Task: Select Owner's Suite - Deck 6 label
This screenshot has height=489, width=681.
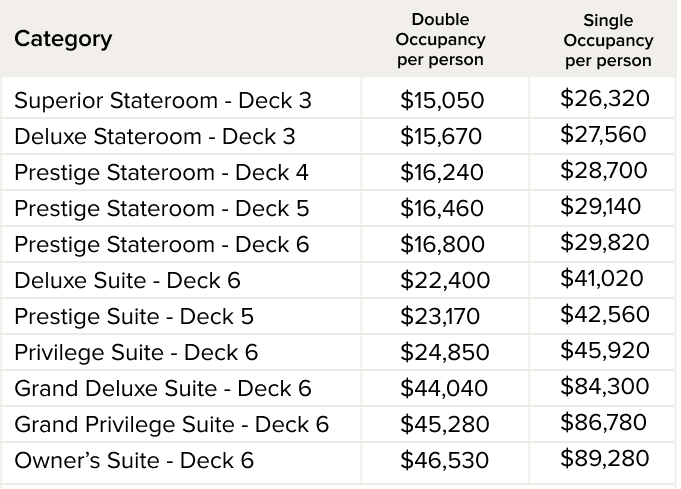Action: point(134,461)
